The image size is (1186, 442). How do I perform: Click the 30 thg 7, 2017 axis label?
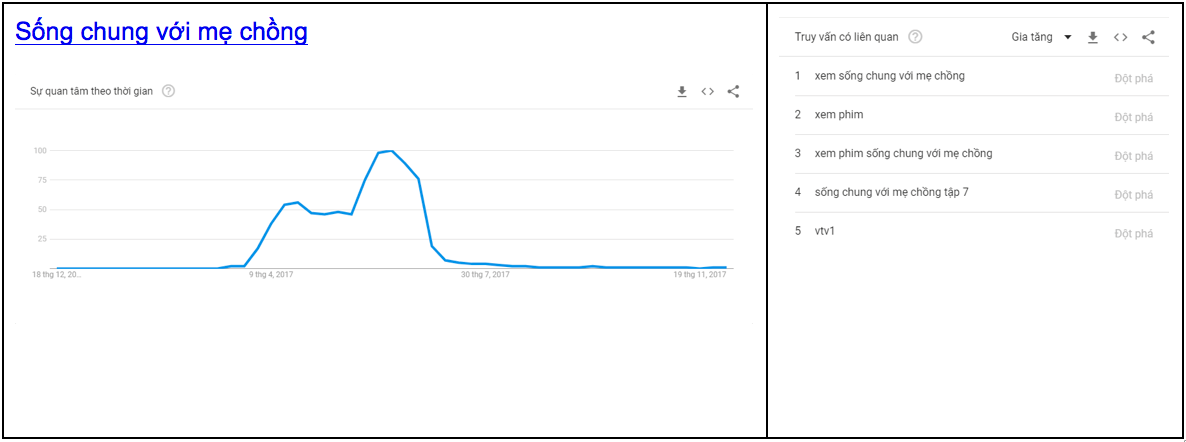pyautogui.click(x=486, y=275)
